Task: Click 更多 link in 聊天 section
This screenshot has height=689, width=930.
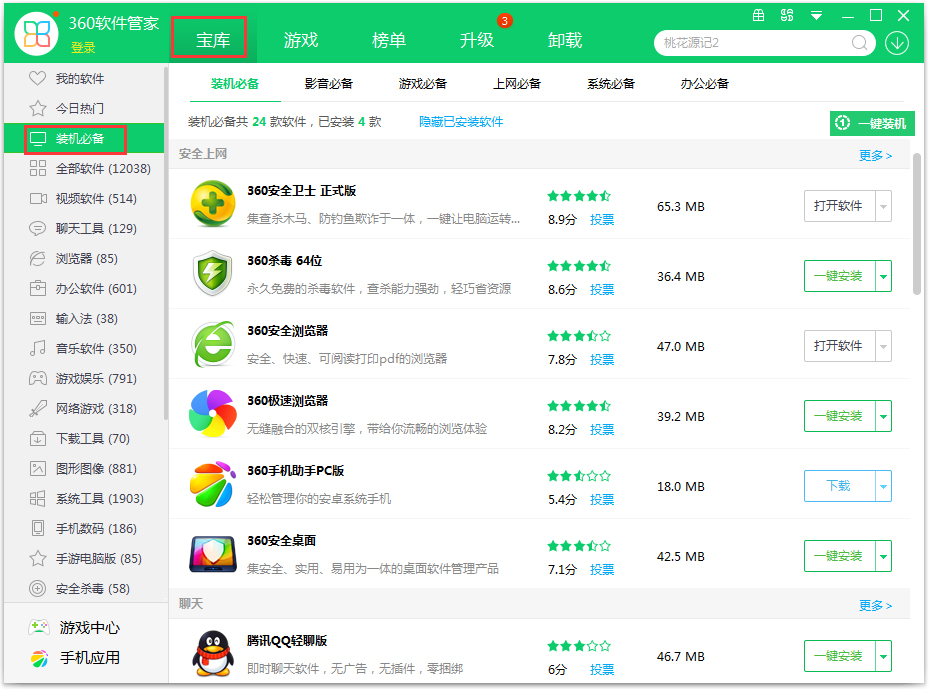Action: (x=875, y=605)
